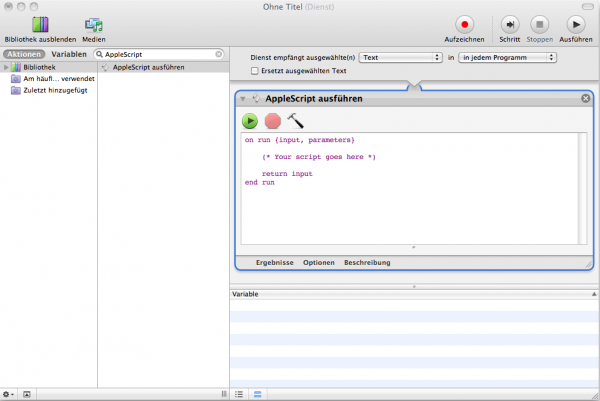The height and width of the screenshot is (401, 600).
Task: Show the Optionen section
Action: tap(319, 262)
